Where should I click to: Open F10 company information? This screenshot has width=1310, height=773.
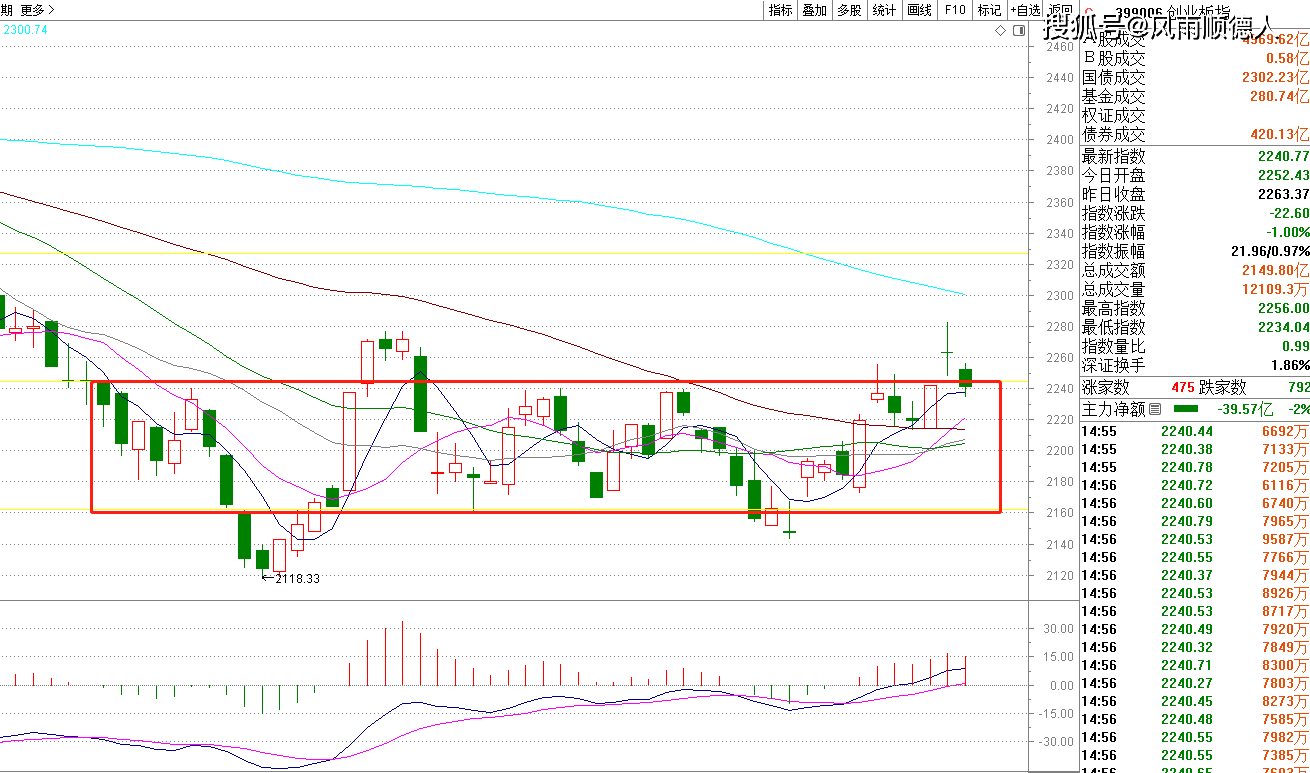coord(955,10)
